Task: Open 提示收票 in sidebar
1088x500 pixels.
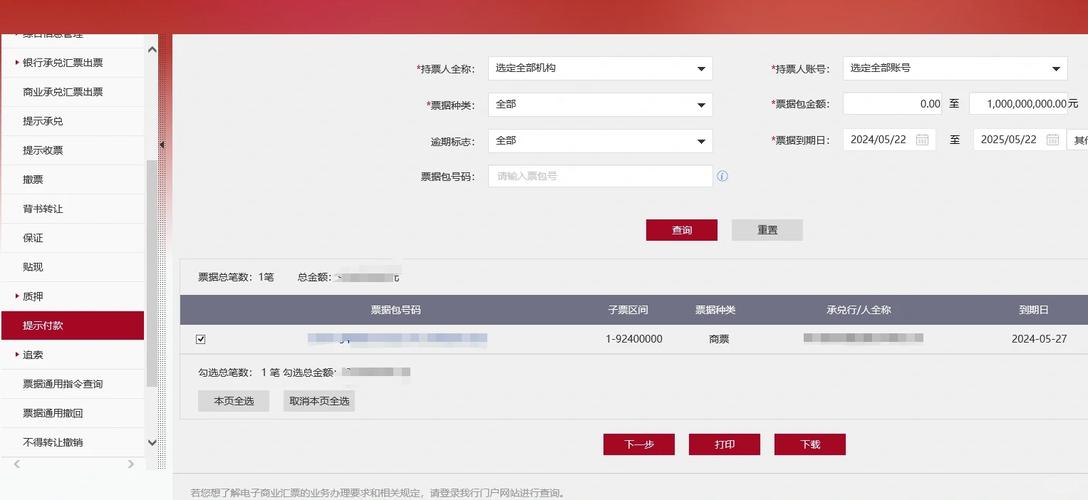Action: tap(43, 150)
